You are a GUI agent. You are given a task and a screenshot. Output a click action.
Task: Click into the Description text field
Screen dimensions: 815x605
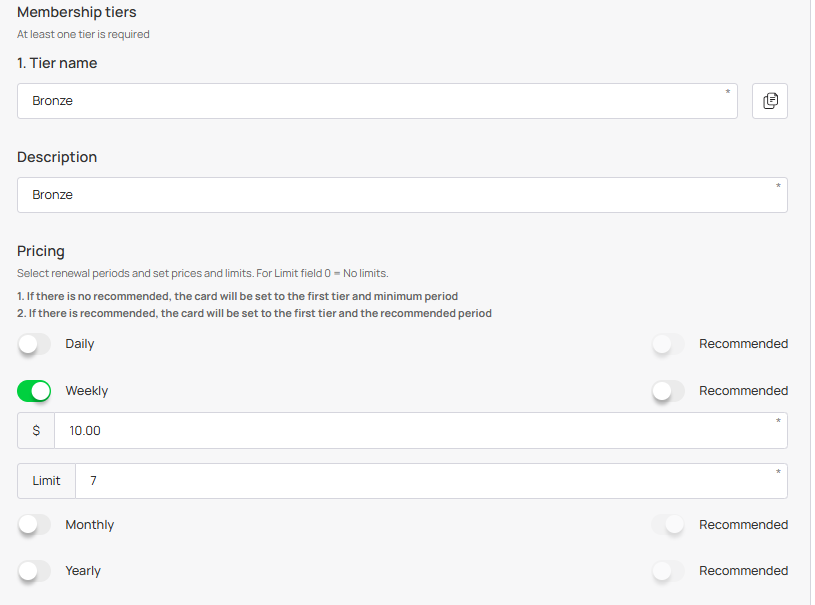point(402,195)
